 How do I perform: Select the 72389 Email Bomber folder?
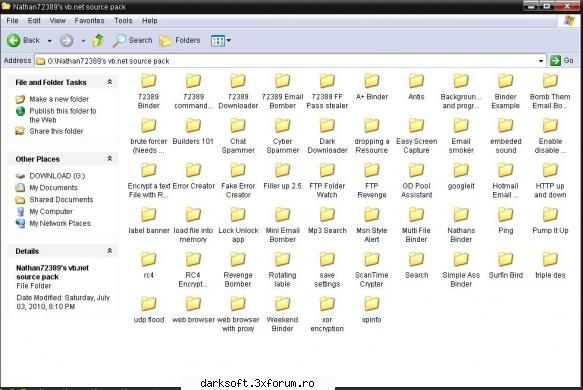click(283, 91)
